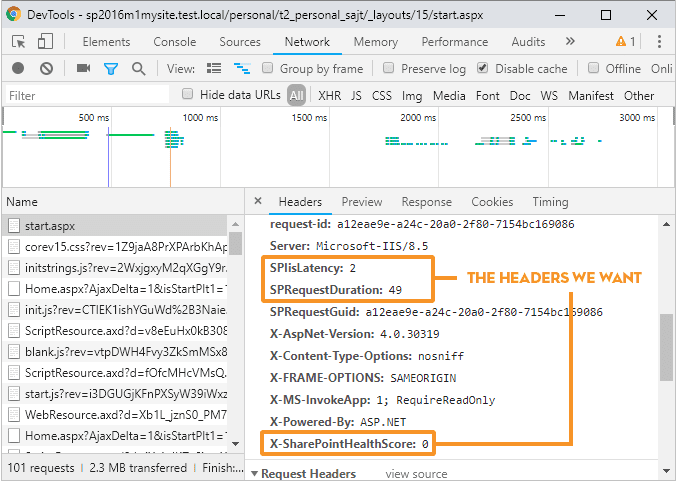The width and height of the screenshot is (676, 482).
Task: Switch to the Preview detail tab
Action: (362, 202)
